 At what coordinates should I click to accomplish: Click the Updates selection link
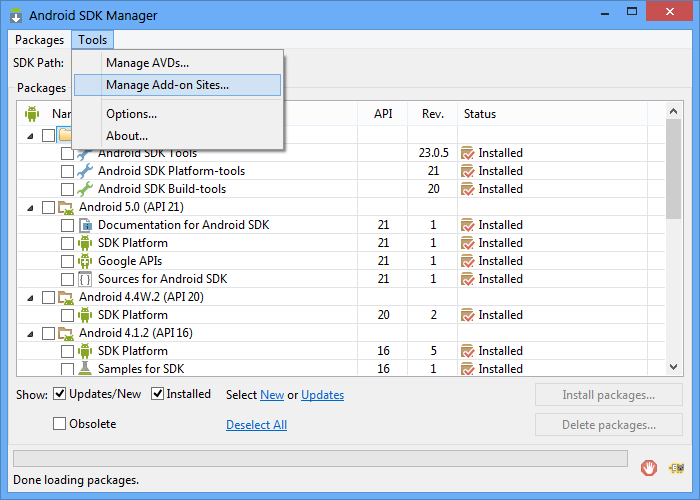pyautogui.click(x=322, y=395)
